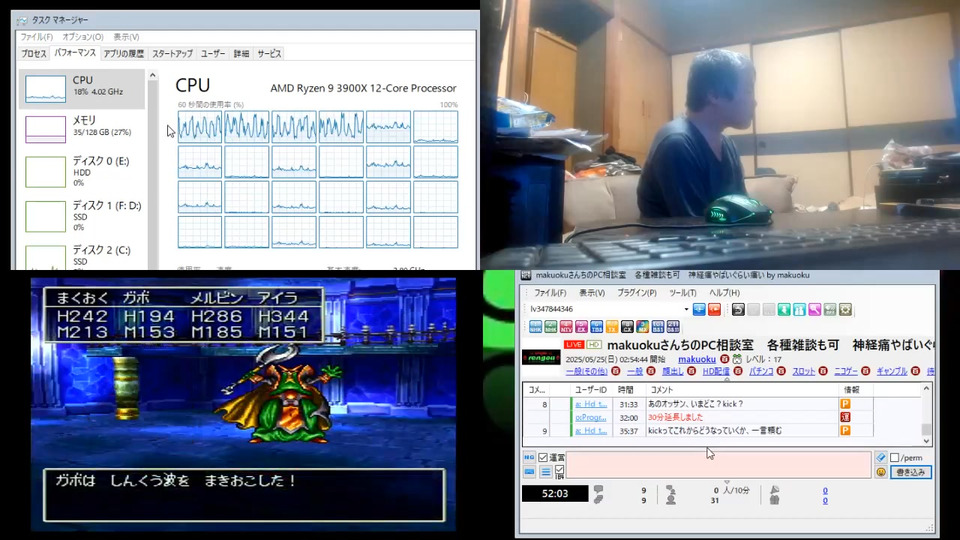
Task: Open the ギャンブル tag link
Action: pyautogui.click(x=891, y=371)
